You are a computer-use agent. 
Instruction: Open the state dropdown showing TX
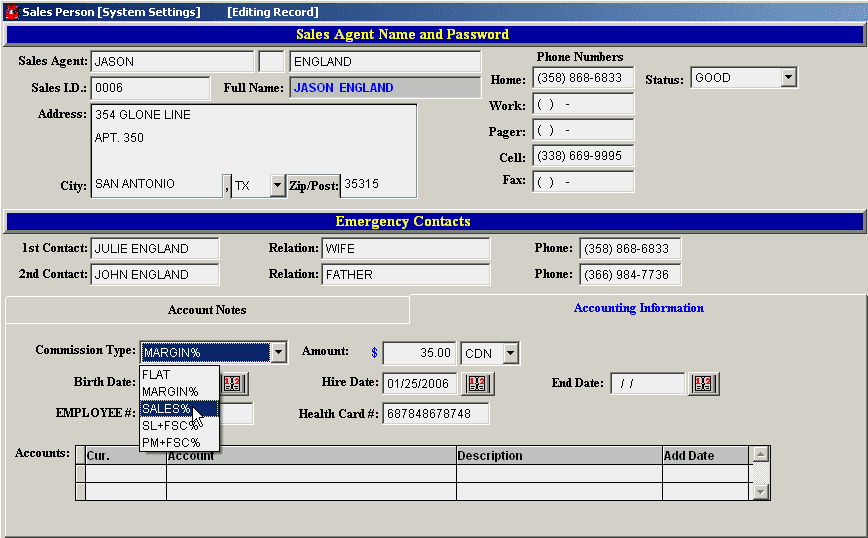[277, 185]
